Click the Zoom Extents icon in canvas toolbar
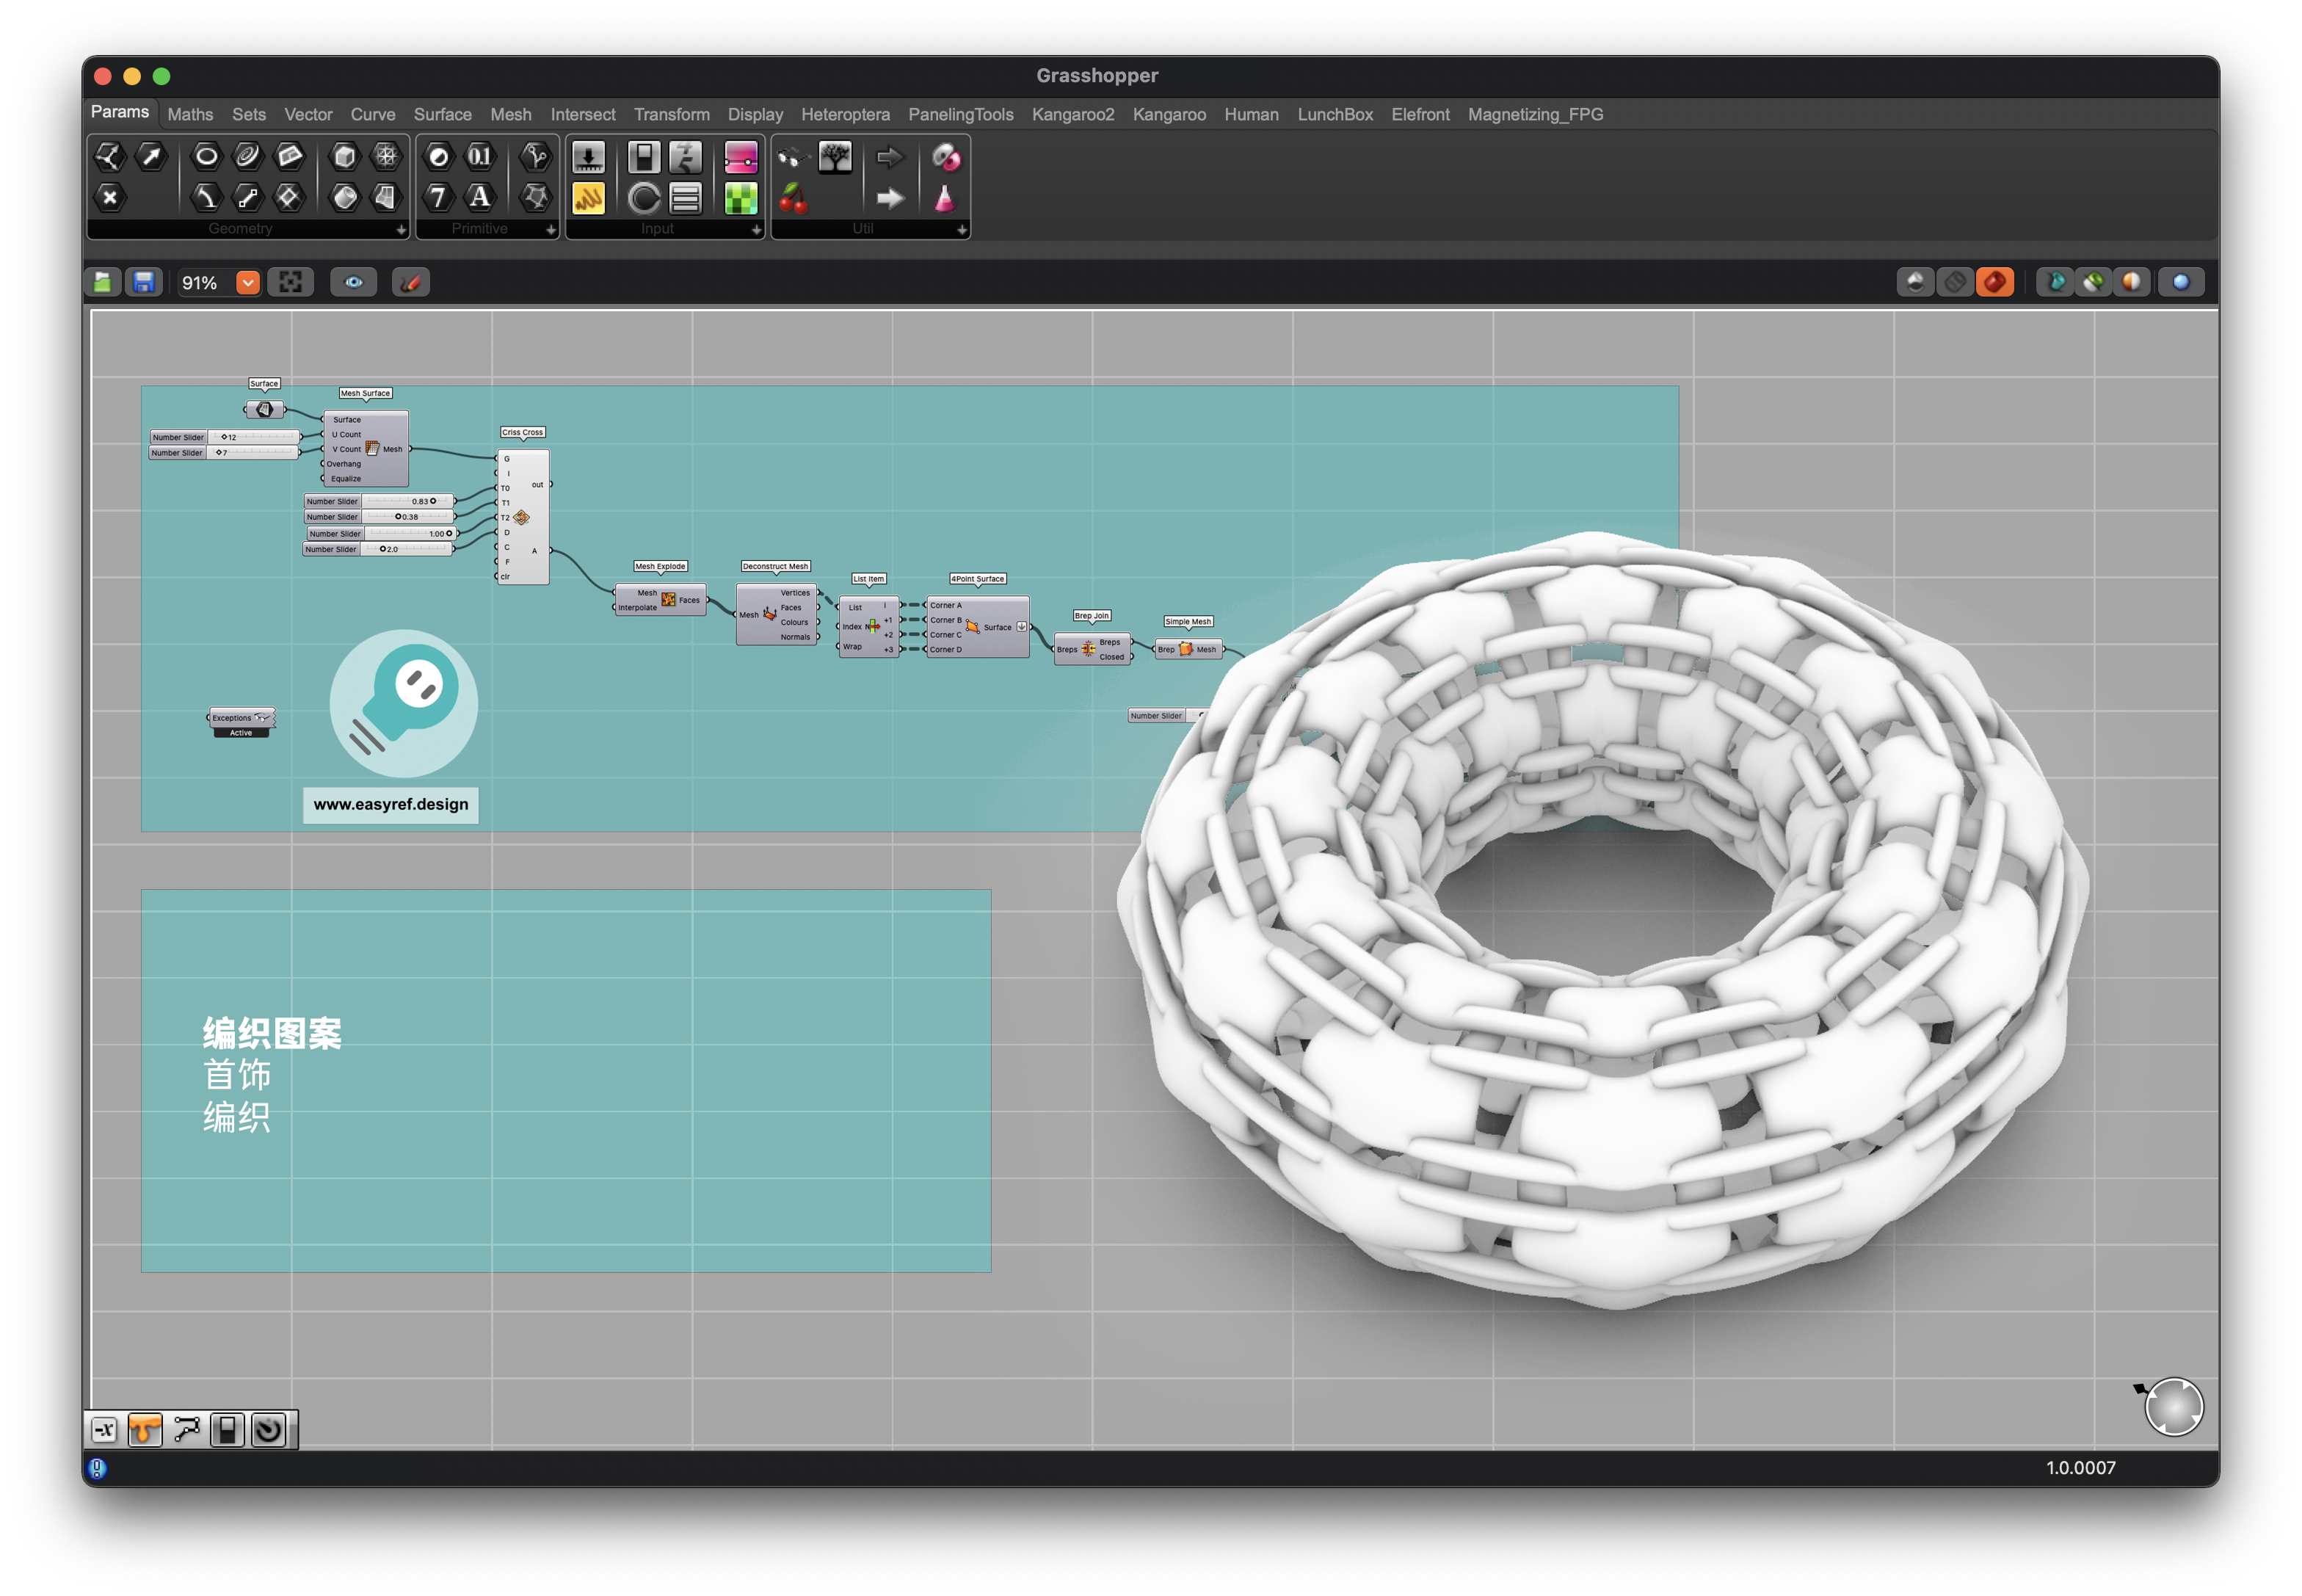2302x1596 pixels. 291,283
